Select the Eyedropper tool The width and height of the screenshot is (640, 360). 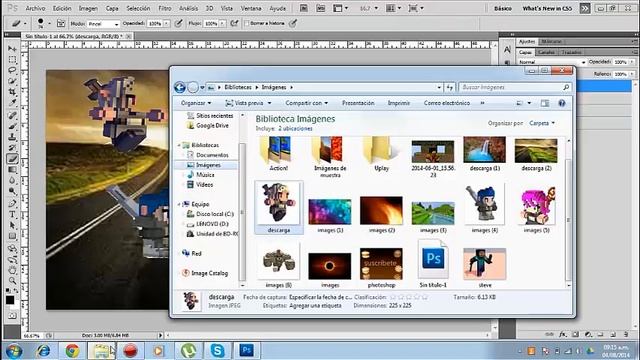(12, 103)
